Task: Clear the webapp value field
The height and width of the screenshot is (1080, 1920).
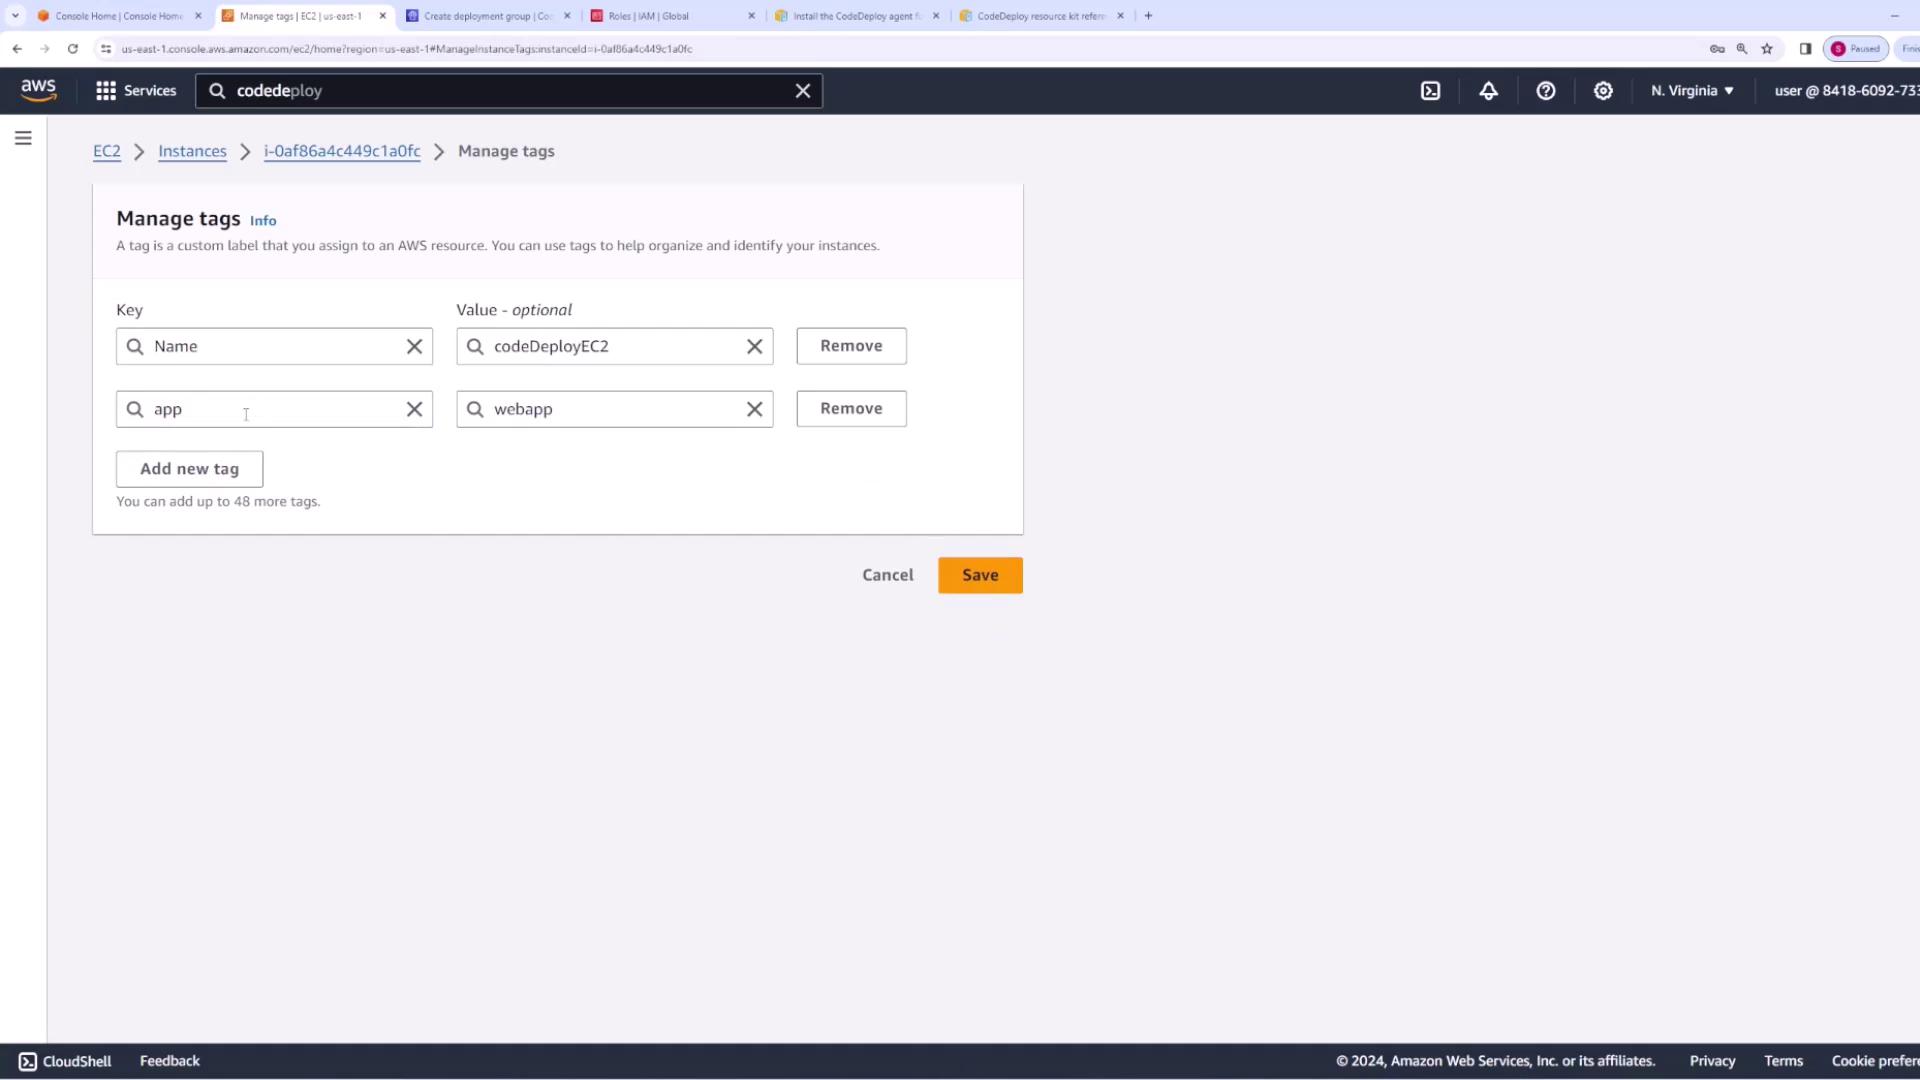Action: coord(754,409)
